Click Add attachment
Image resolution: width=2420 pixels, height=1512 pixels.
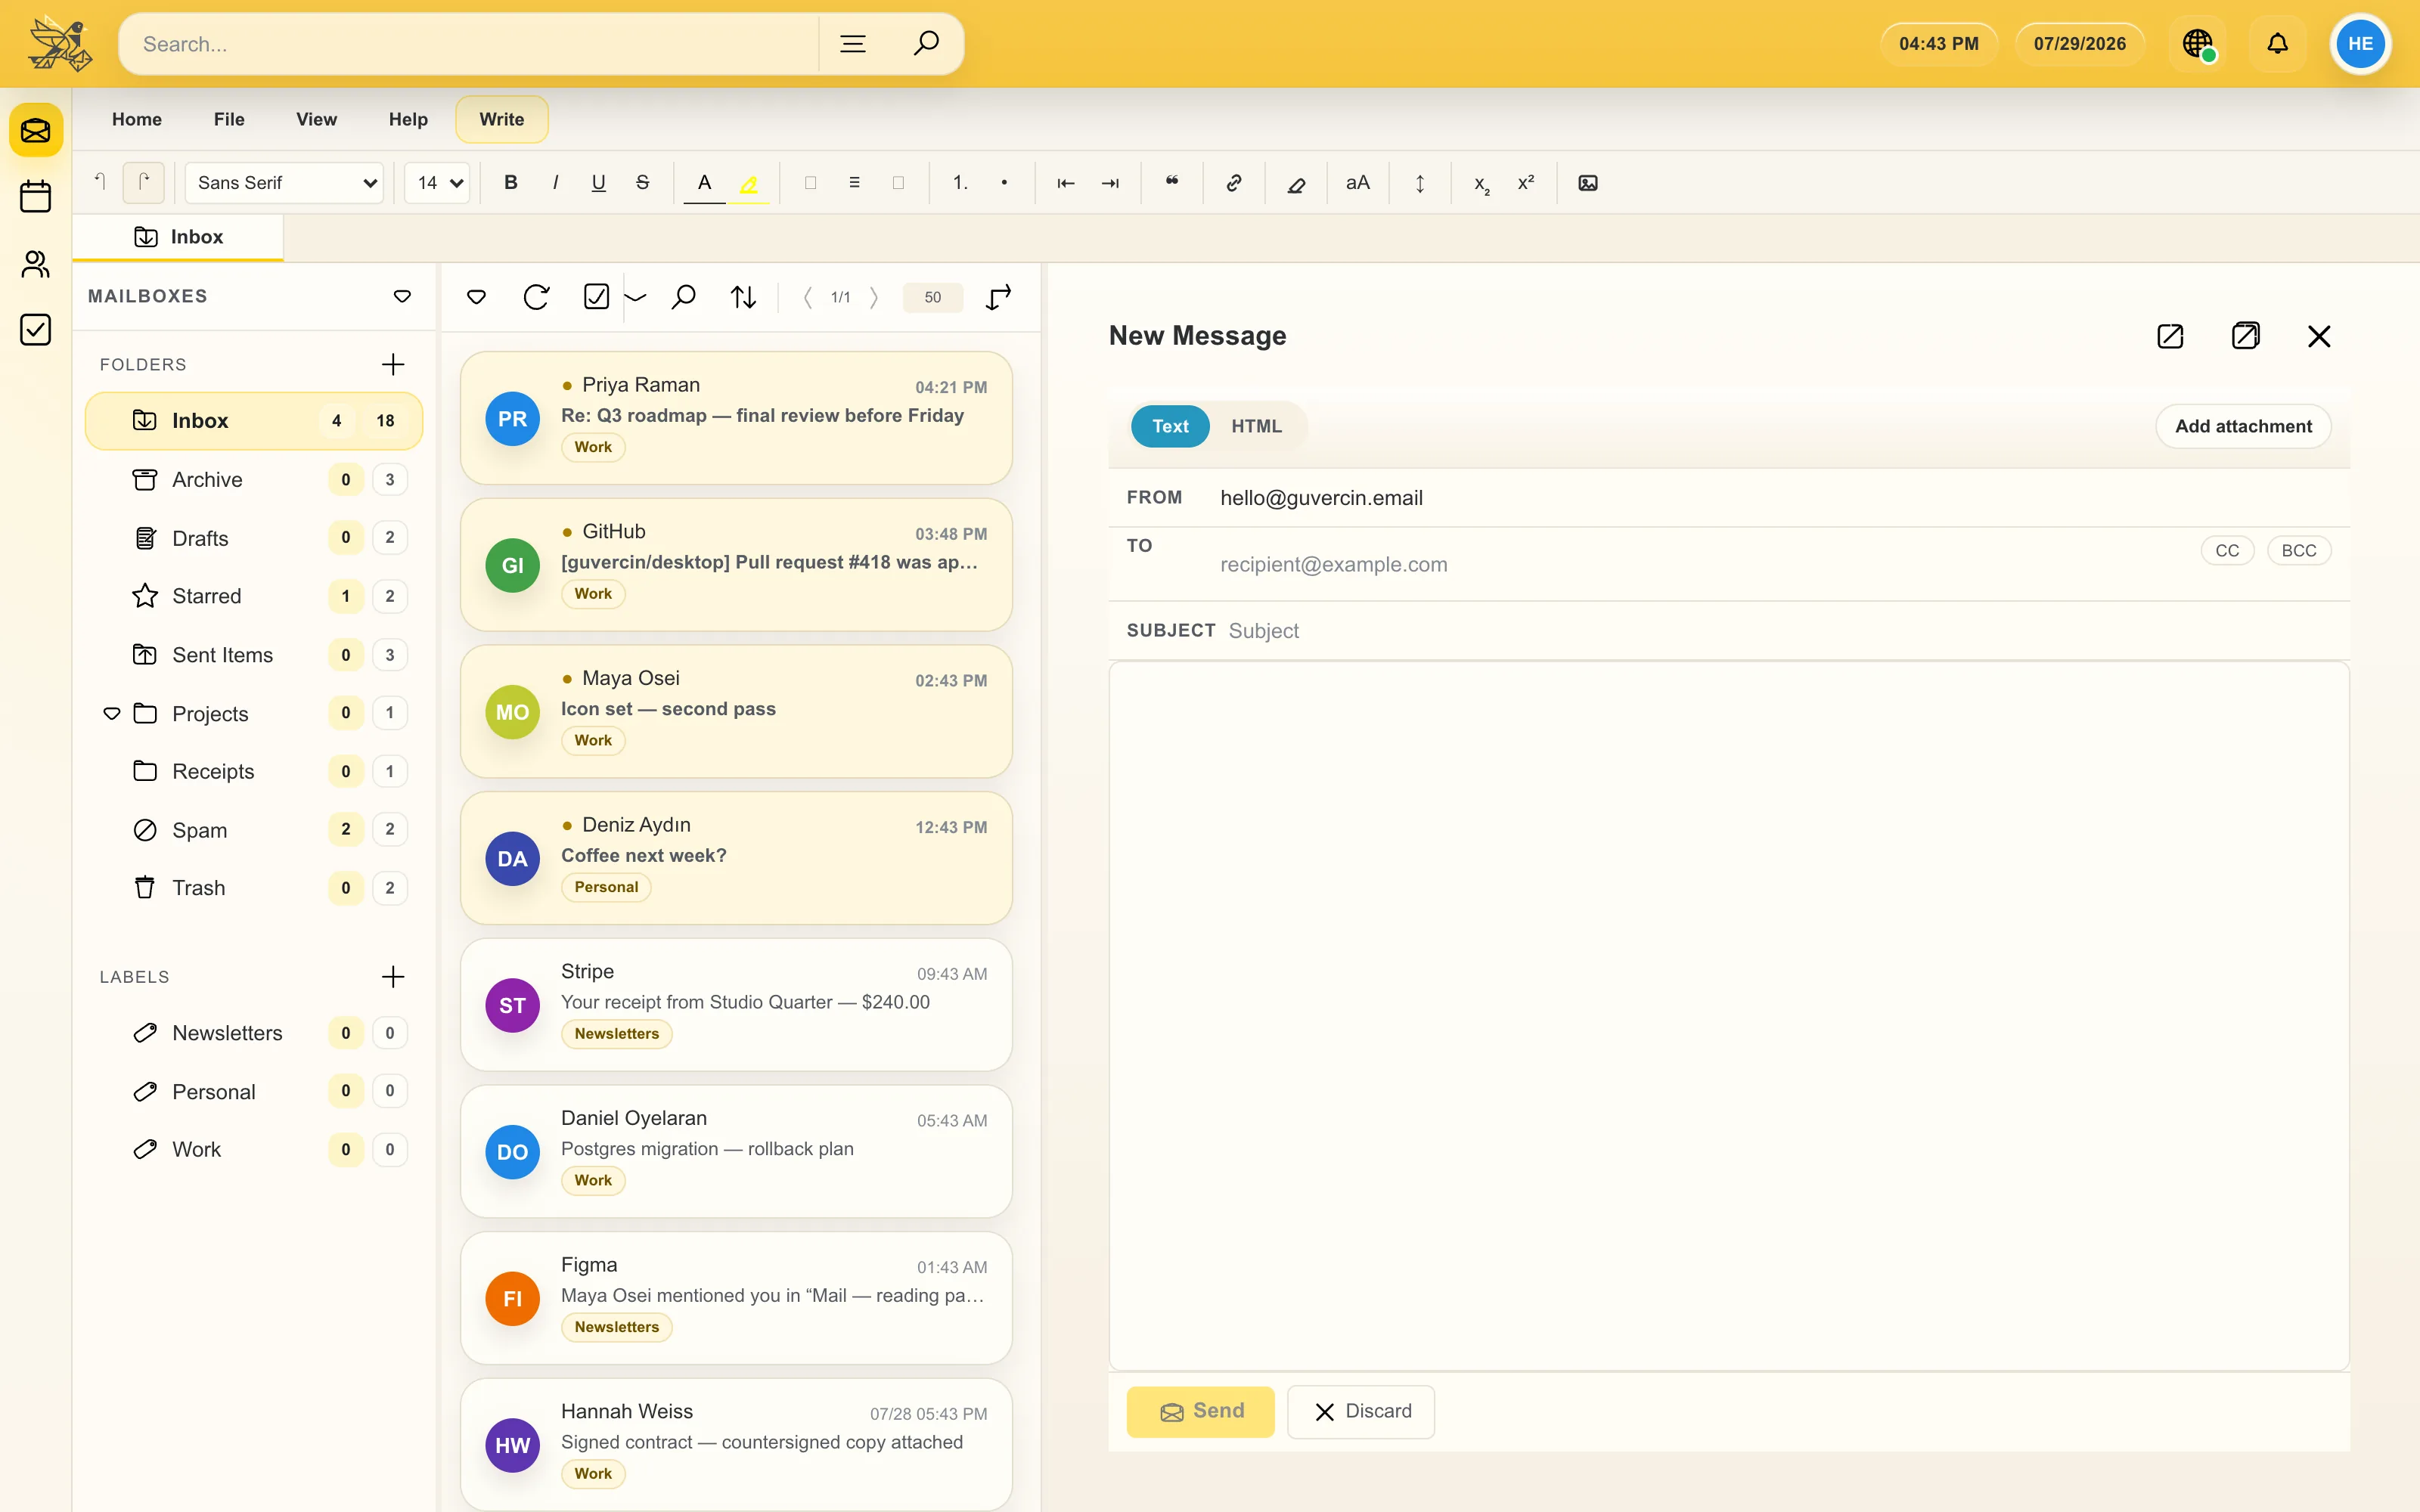(2242, 426)
